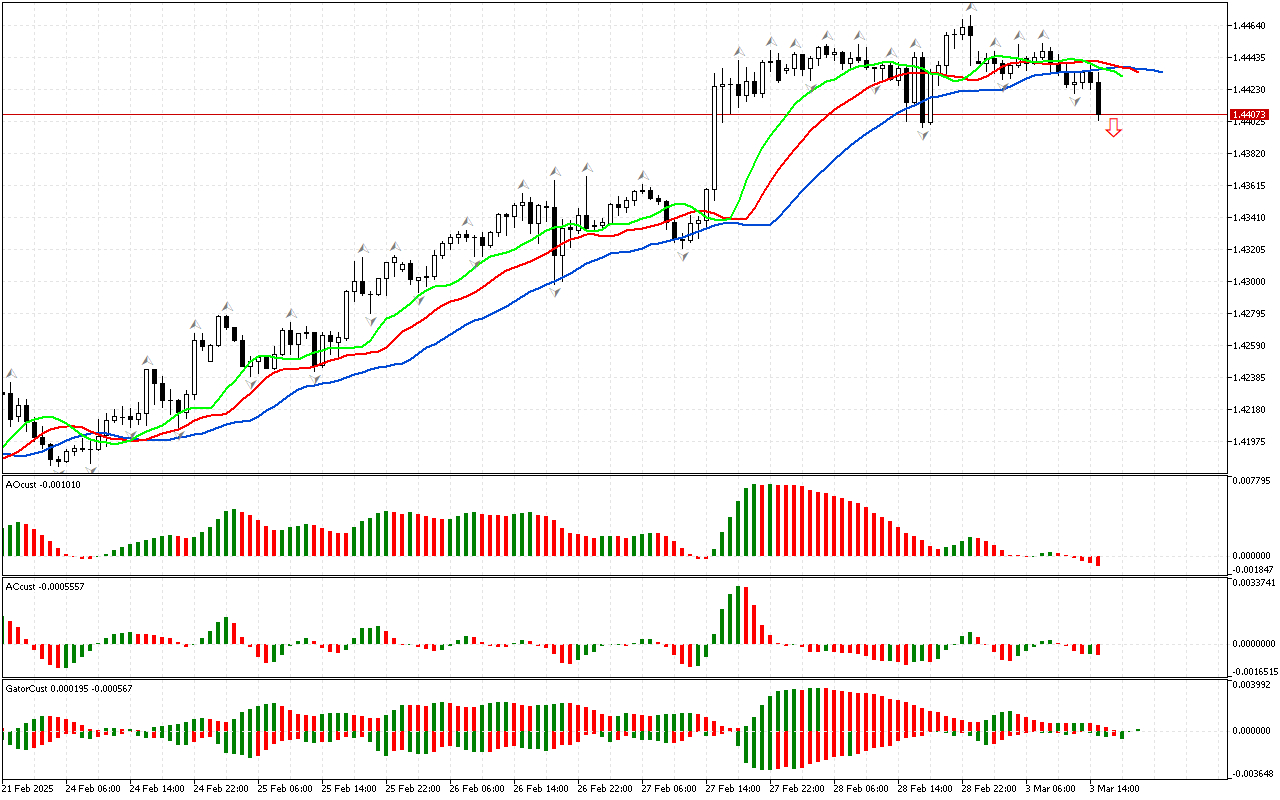Image resolution: width=1280 pixels, height=800 pixels.
Task: Click price level 1.43000 on the axis
Action: pyautogui.click(x=1249, y=281)
